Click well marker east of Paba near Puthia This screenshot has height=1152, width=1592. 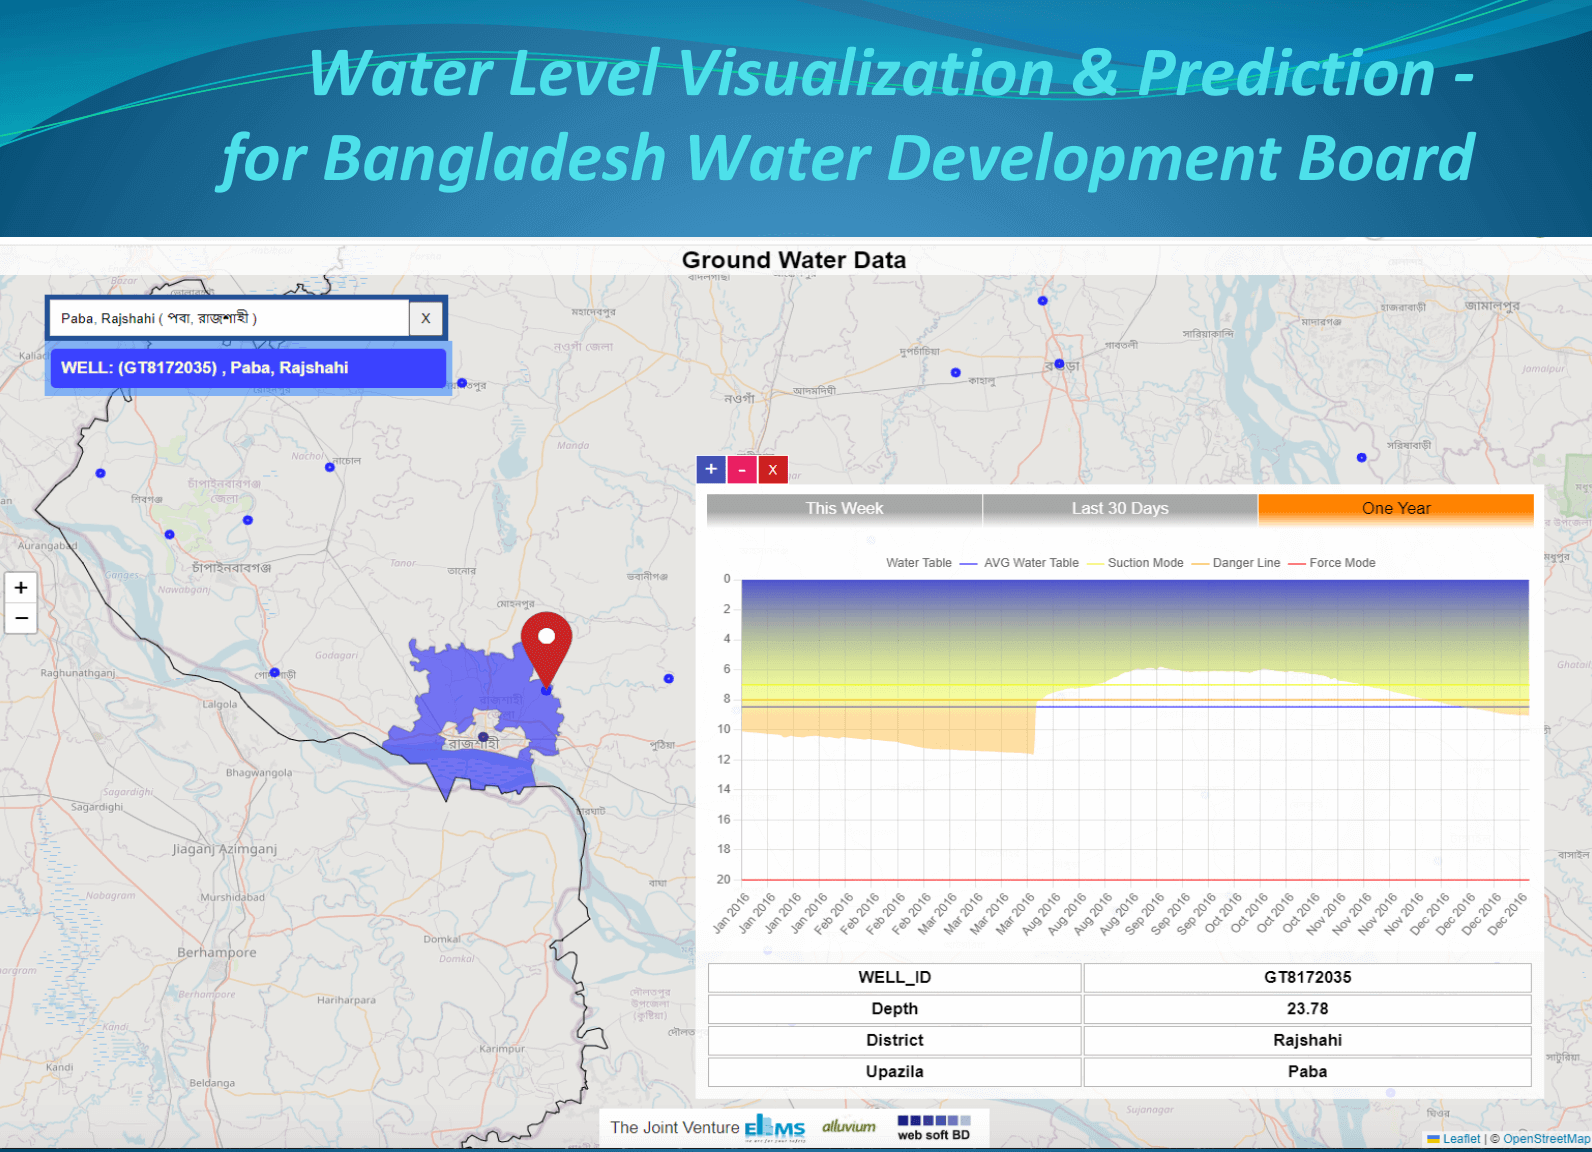coord(669,679)
